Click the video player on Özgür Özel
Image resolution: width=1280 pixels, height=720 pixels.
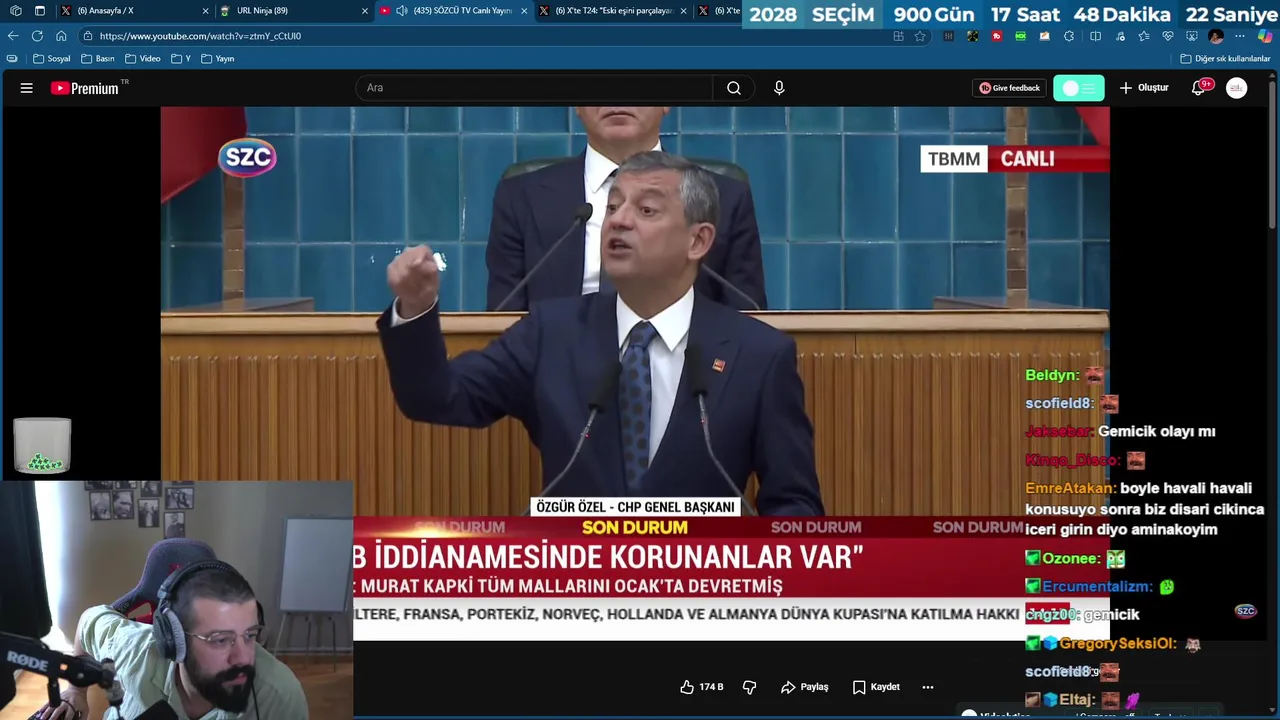point(635,372)
